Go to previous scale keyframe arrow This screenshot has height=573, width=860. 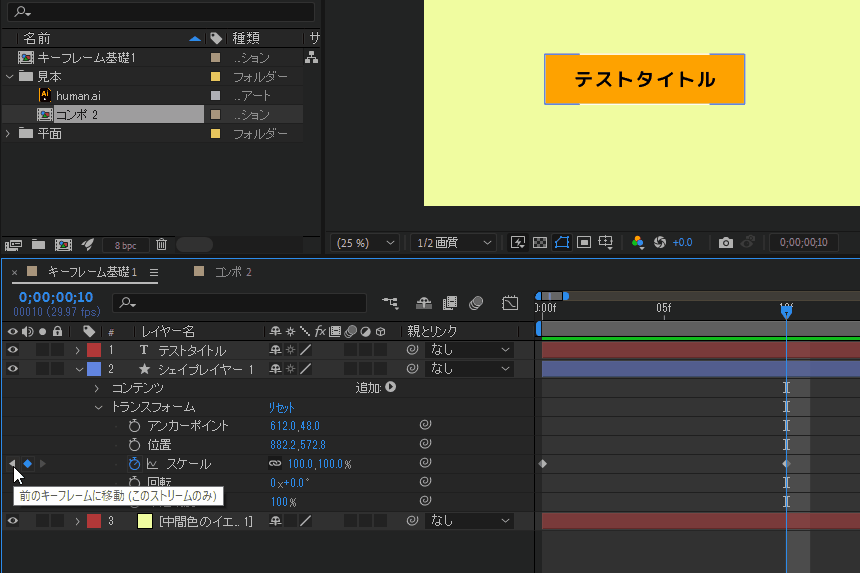(12, 464)
